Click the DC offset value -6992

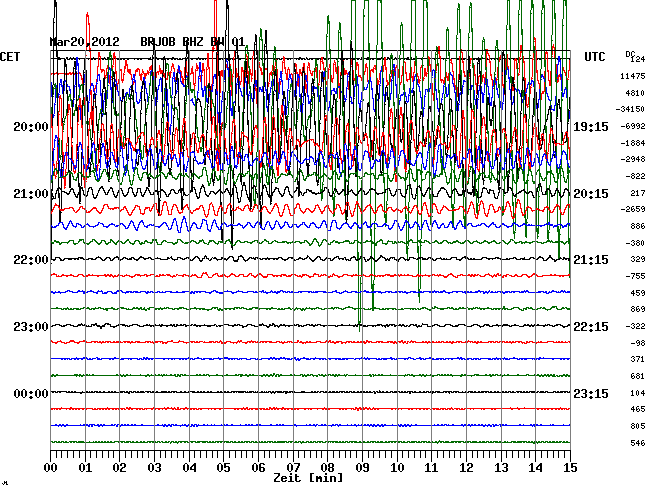[633, 126]
